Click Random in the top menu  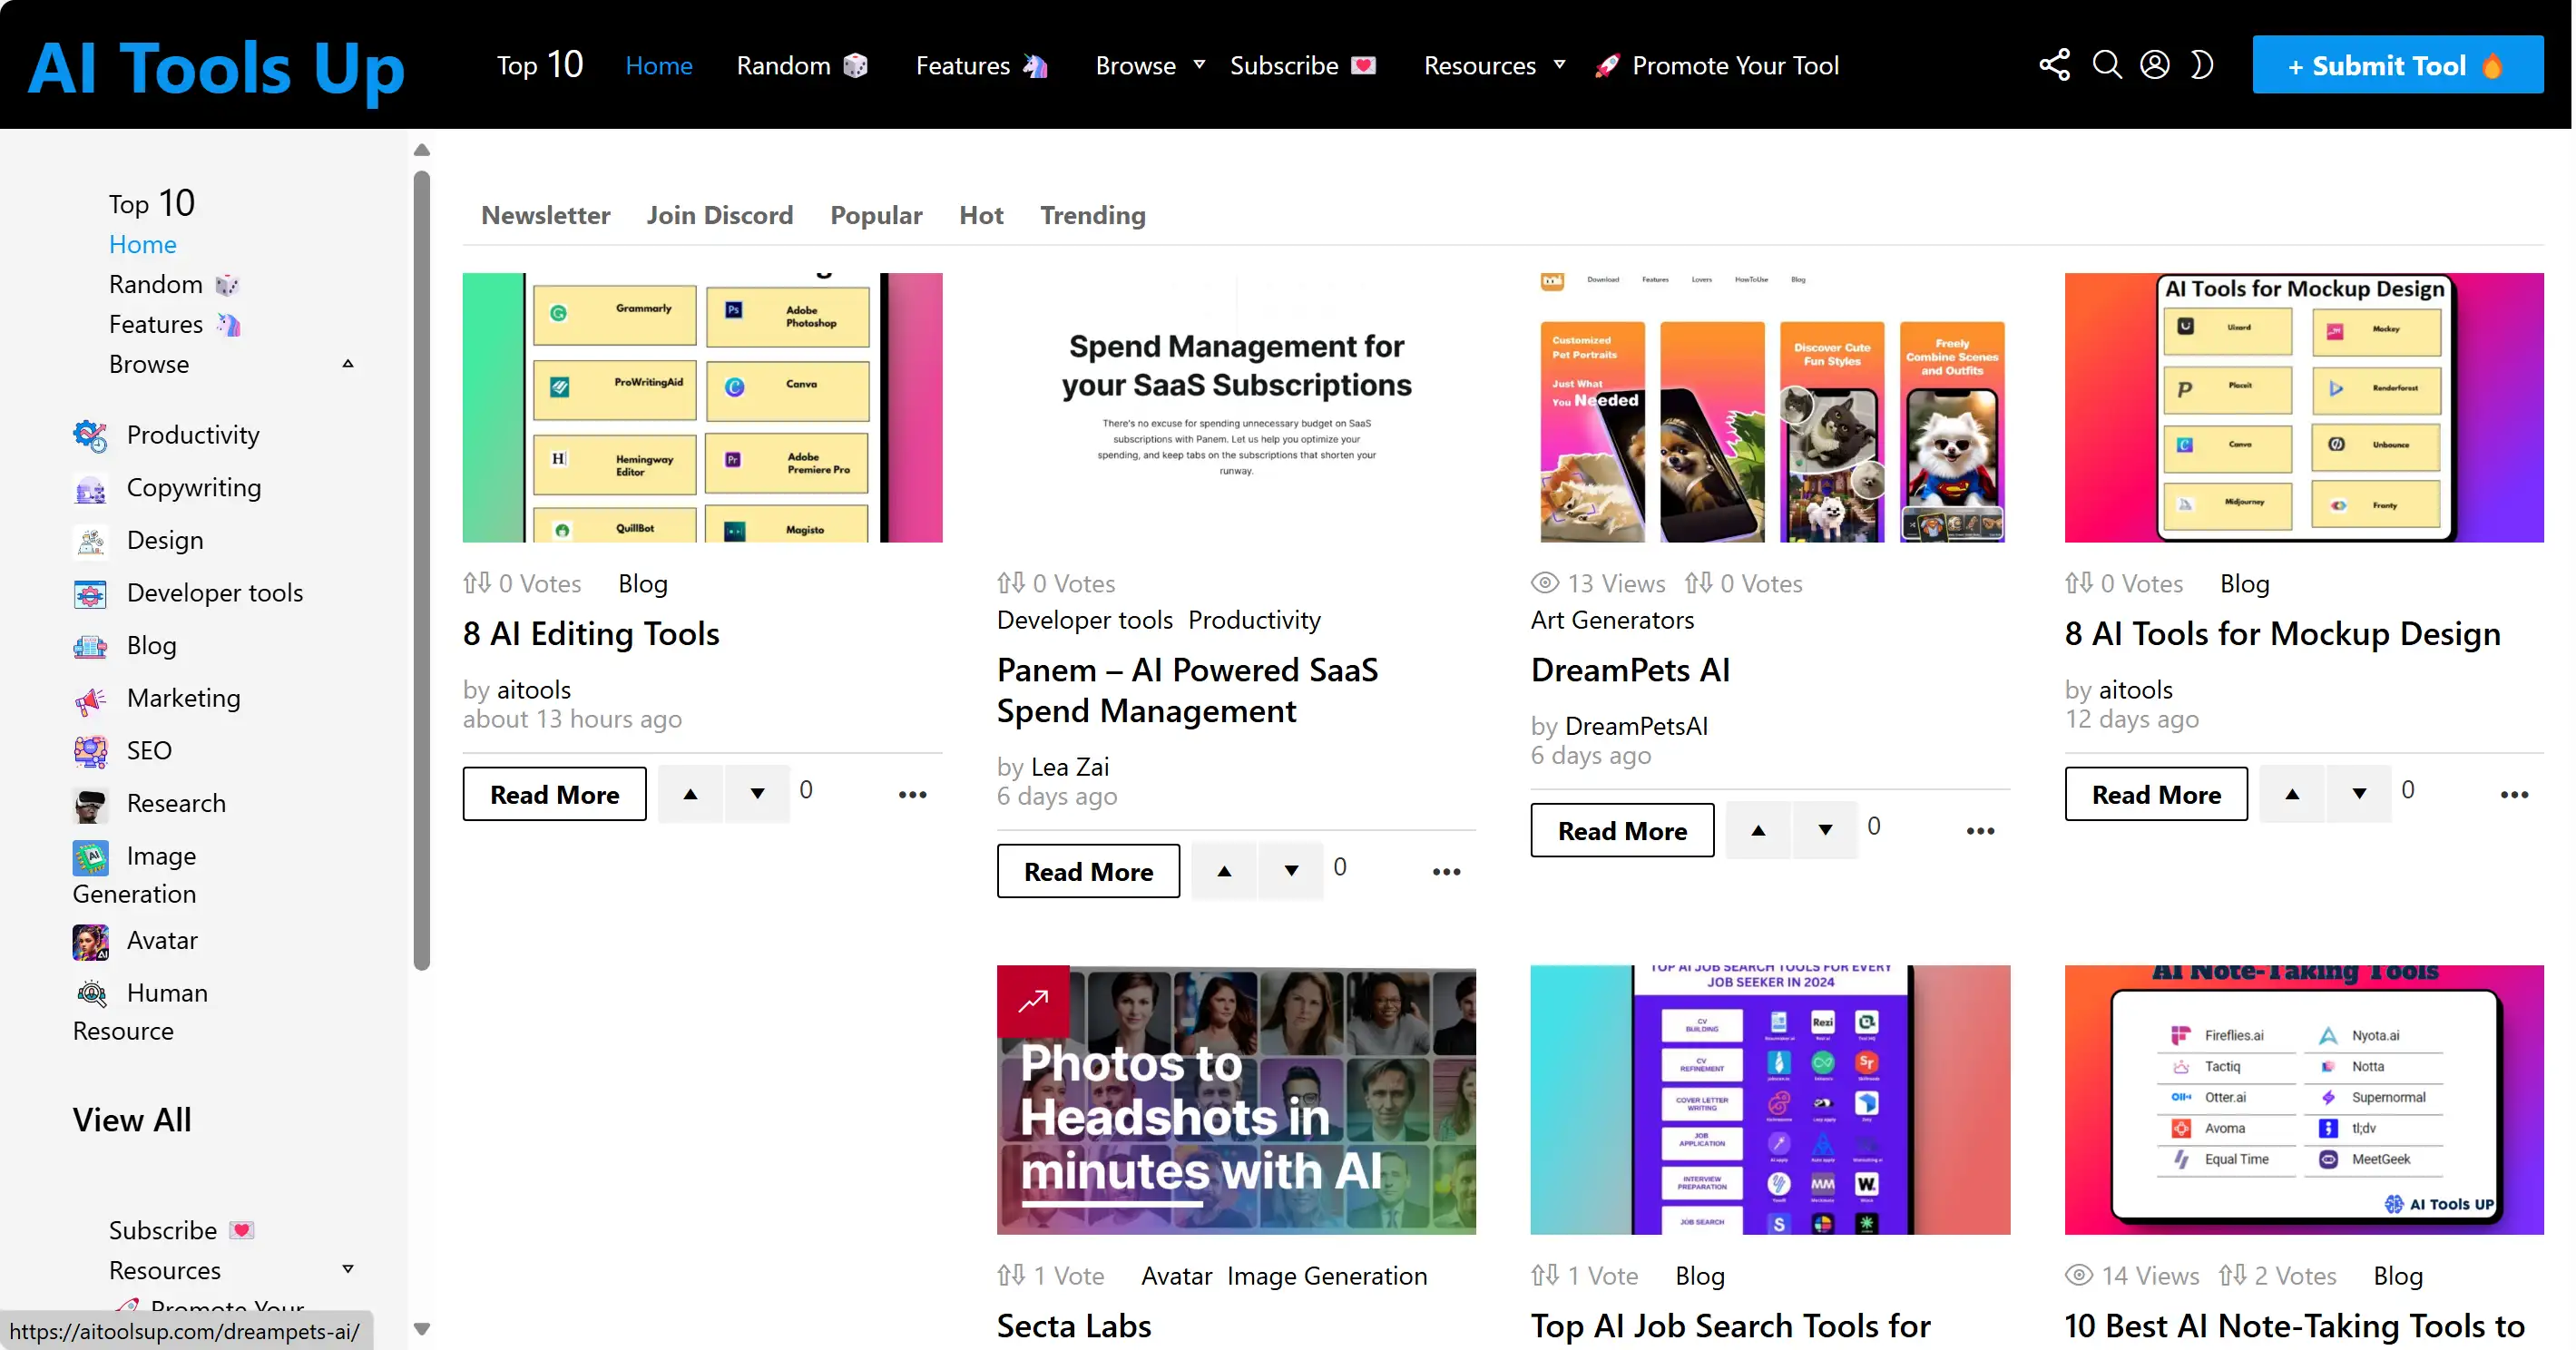pos(802,66)
